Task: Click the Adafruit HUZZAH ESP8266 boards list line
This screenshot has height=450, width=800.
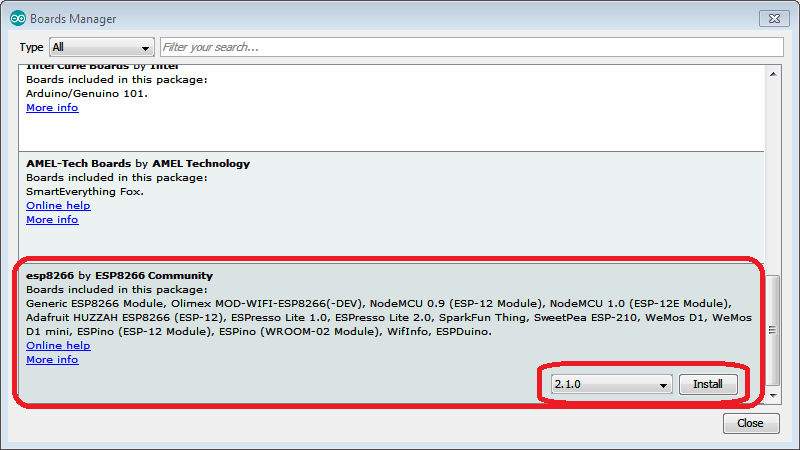Action: pos(389,317)
